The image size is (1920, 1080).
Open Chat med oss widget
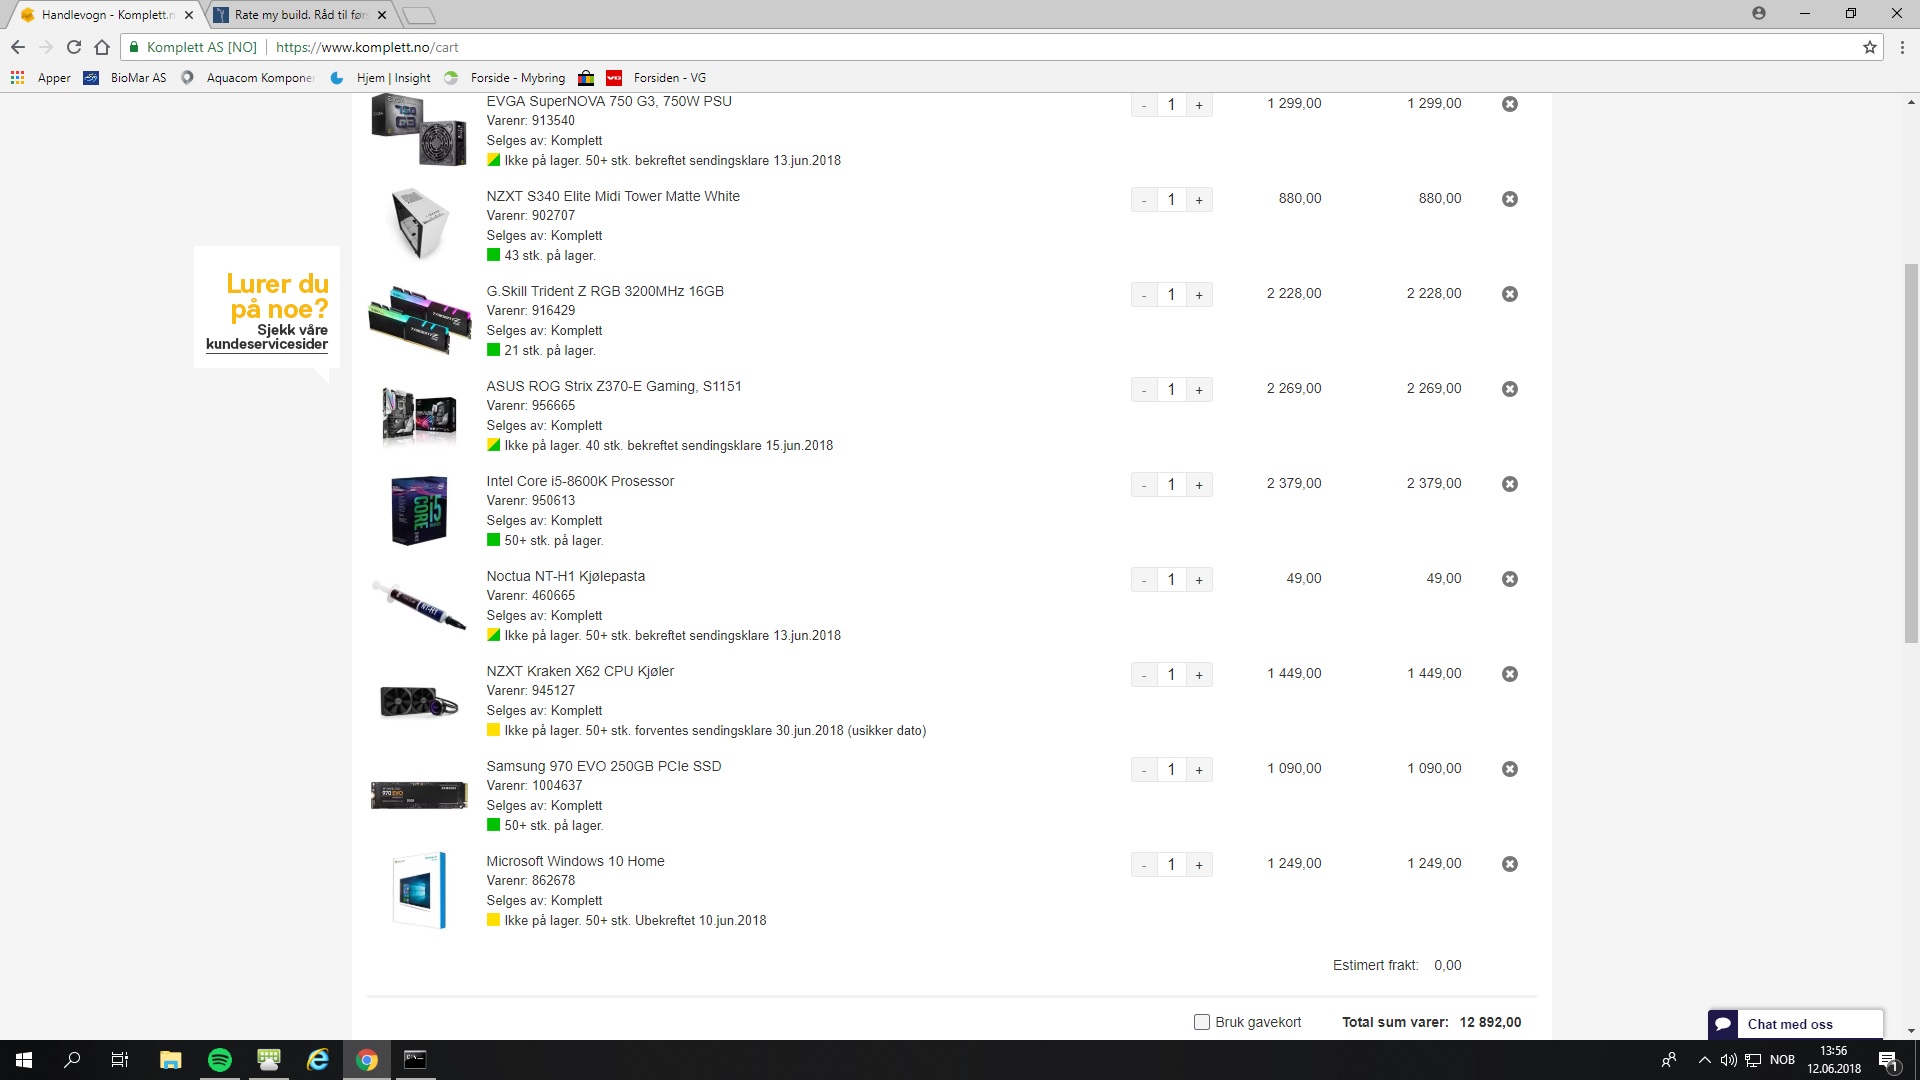(x=1795, y=1024)
